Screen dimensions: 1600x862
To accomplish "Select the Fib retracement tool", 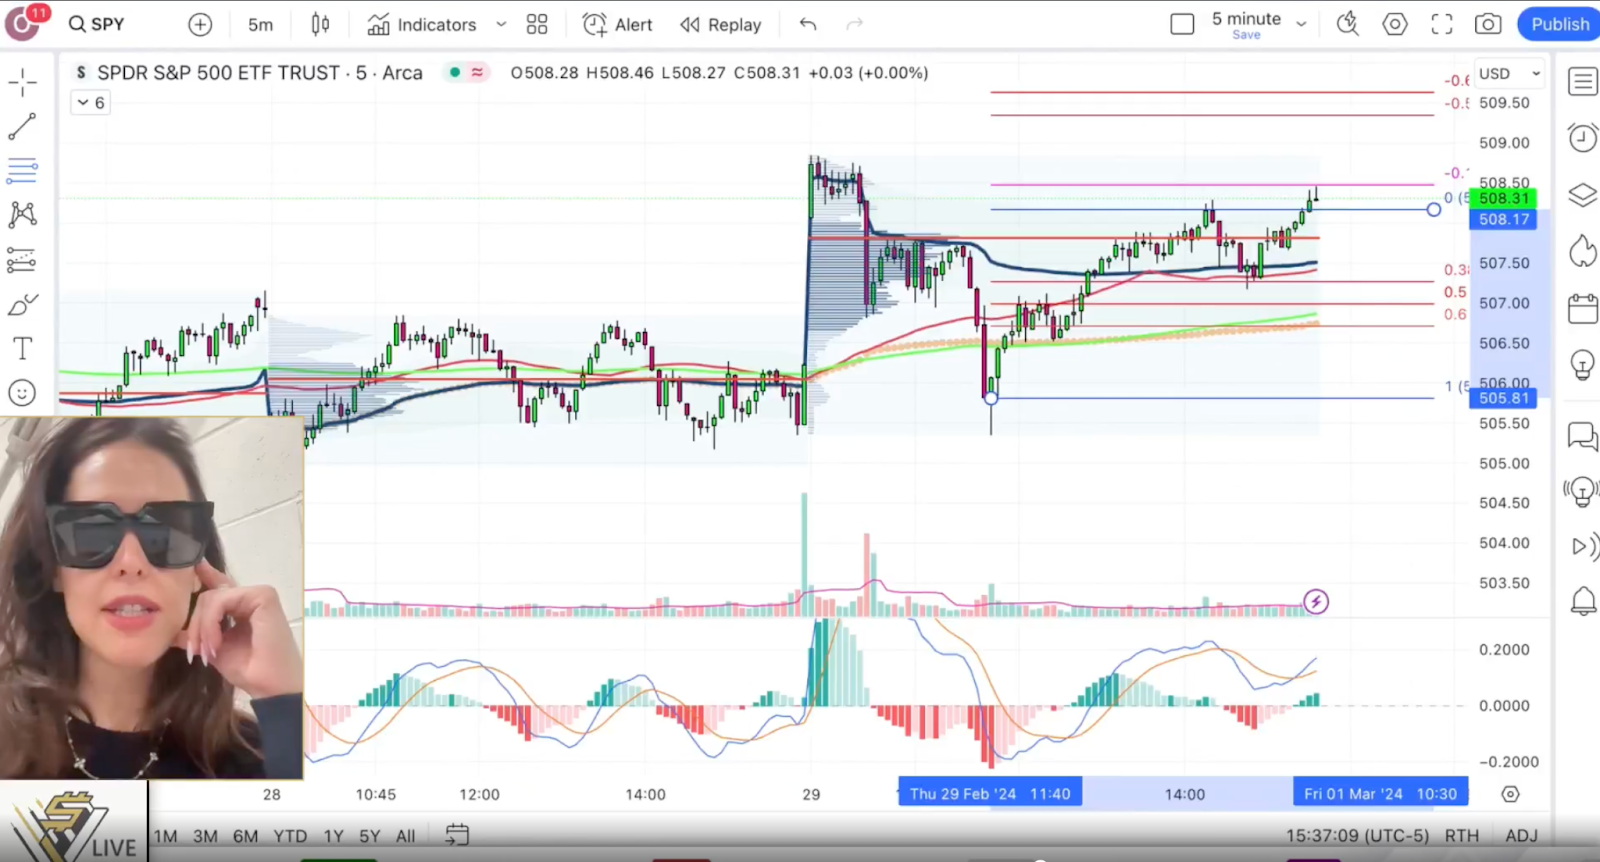I will 22,170.
